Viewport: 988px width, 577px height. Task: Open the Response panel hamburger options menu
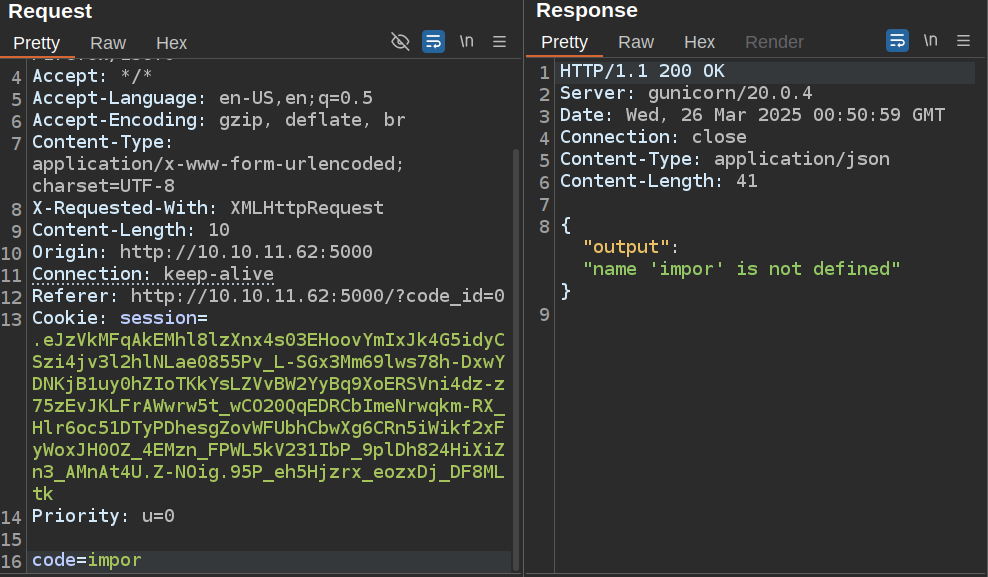point(963,41)
